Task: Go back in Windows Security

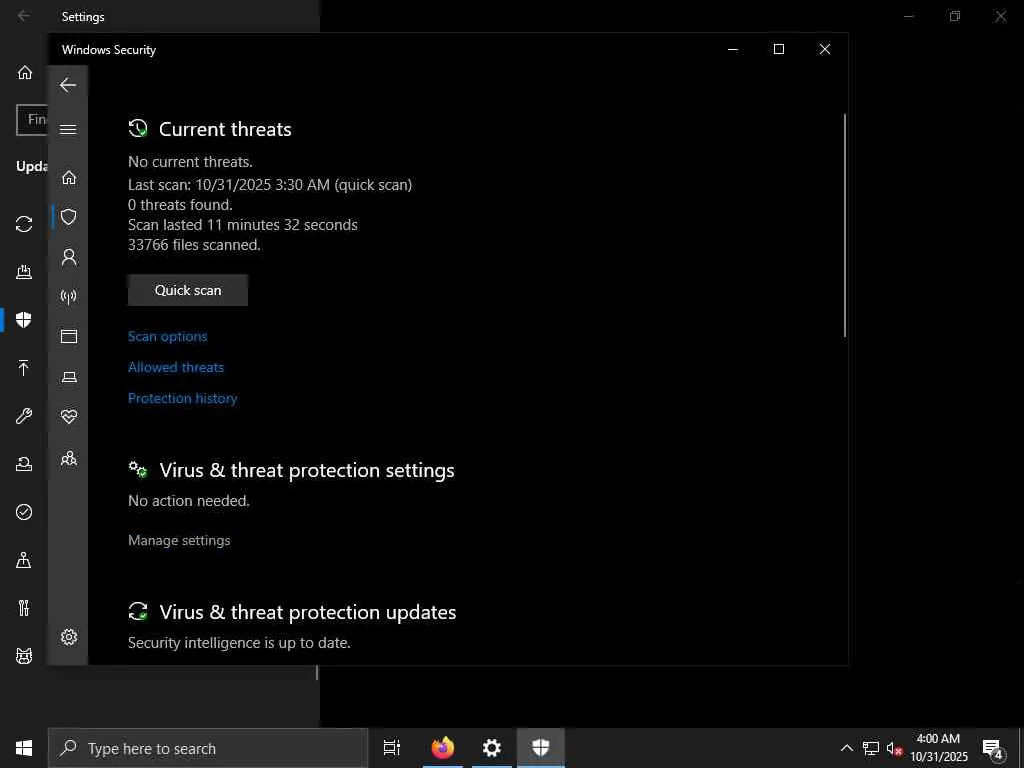Action: point(68,85)
